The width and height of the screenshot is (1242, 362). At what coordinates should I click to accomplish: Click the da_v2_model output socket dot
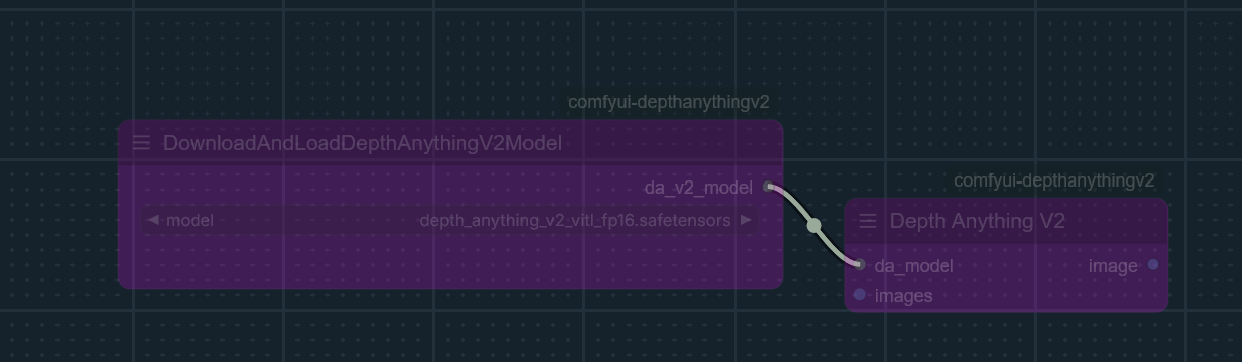point(768,187)
